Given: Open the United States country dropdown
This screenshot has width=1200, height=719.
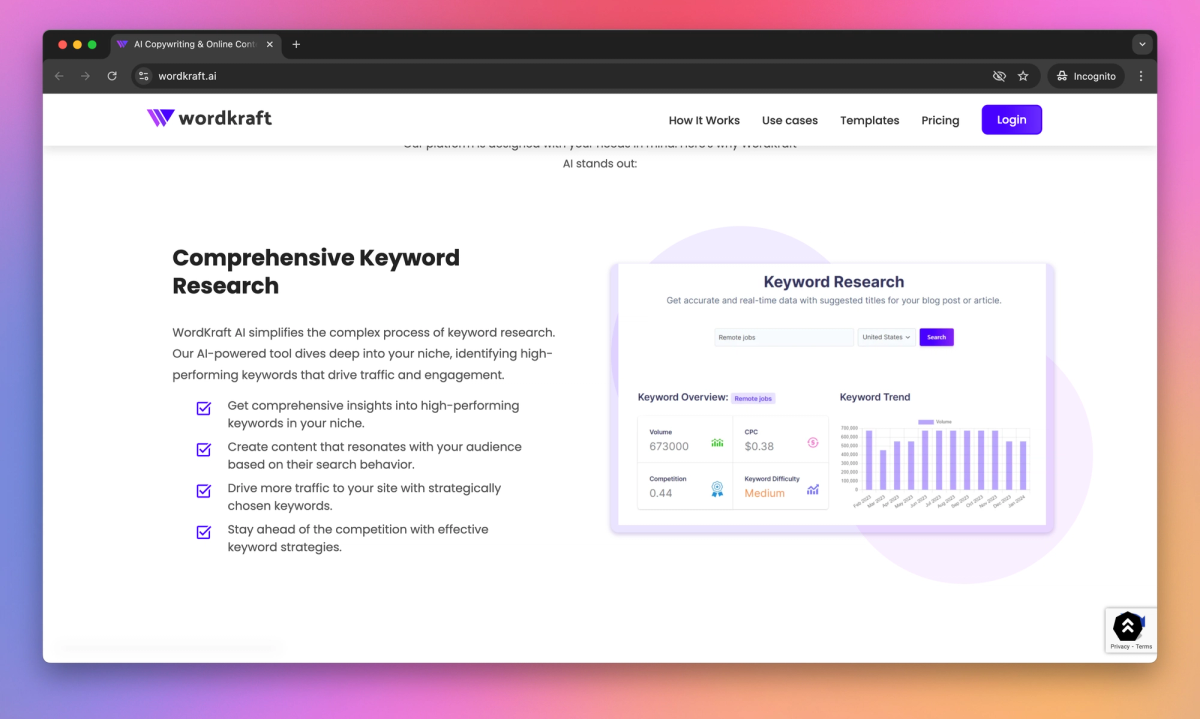Looking at the screenshot, I should 886,337.
